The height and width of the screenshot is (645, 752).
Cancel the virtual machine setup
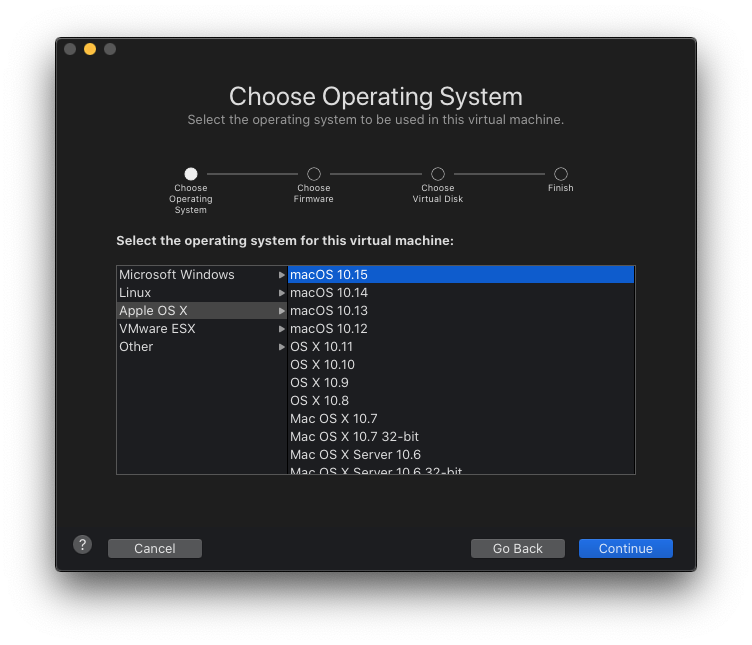(x=155, y=549)
